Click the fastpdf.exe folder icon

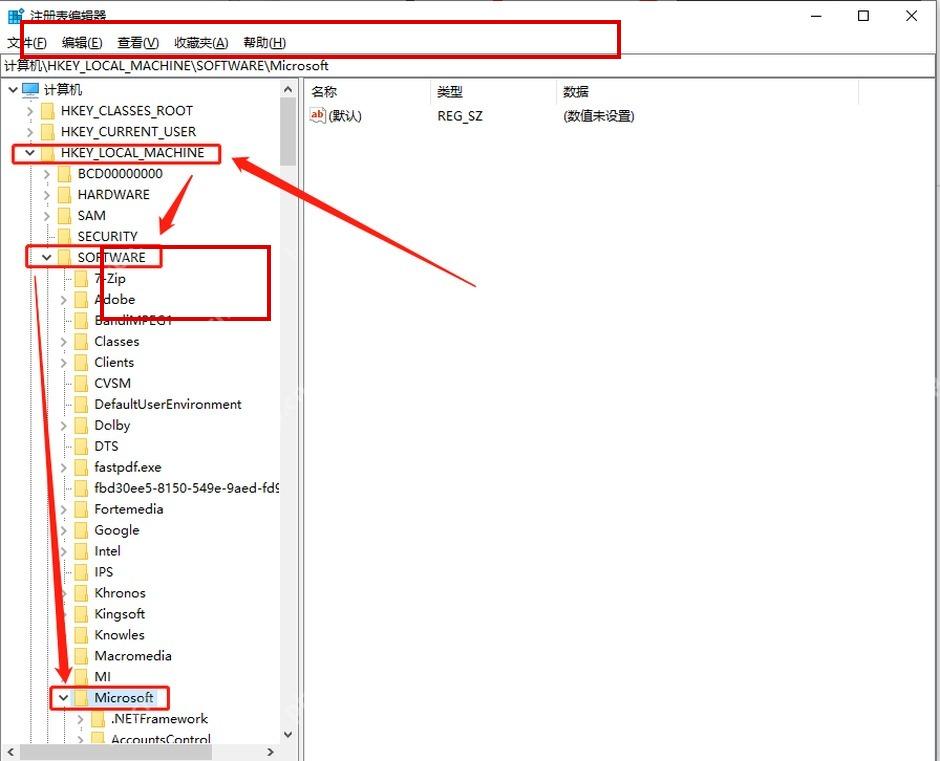[x=81, y=468]
